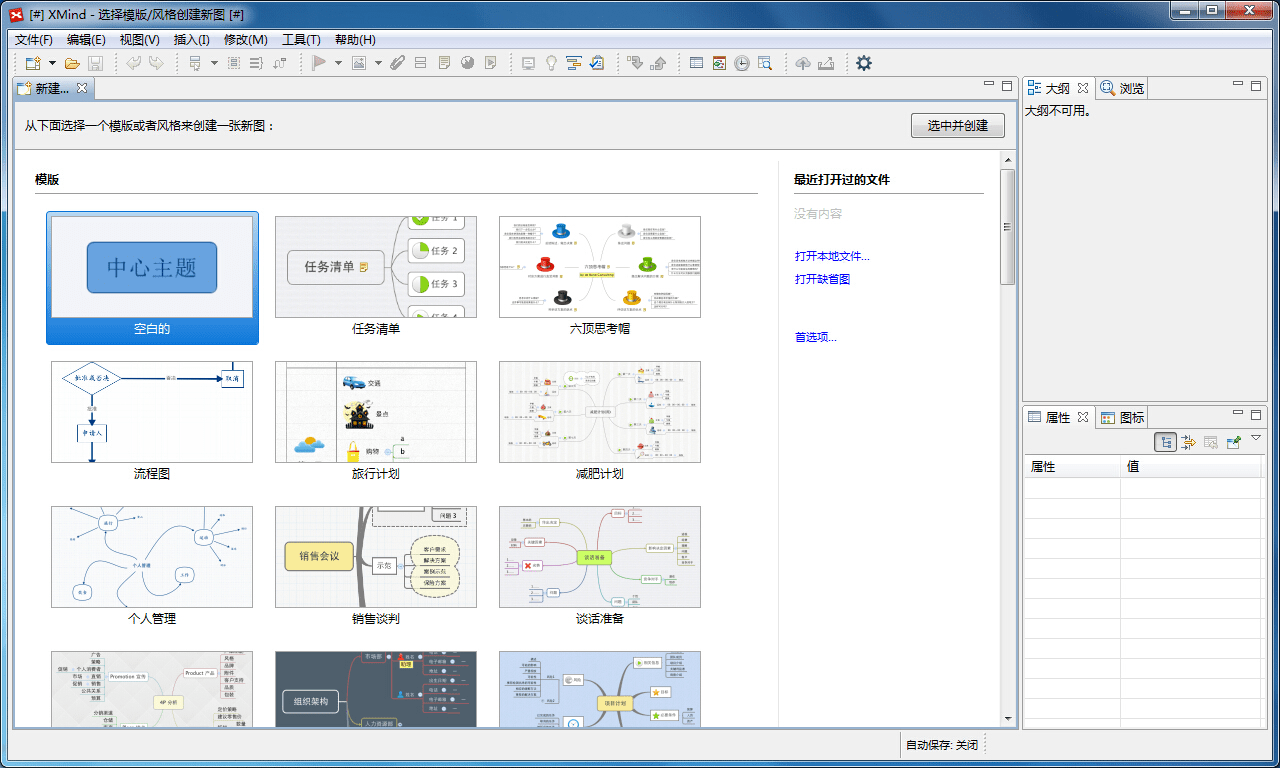Select the 减肥计划 template thumbnail
The height and width of the screenshot is (768, 1280).
point(600,412)
